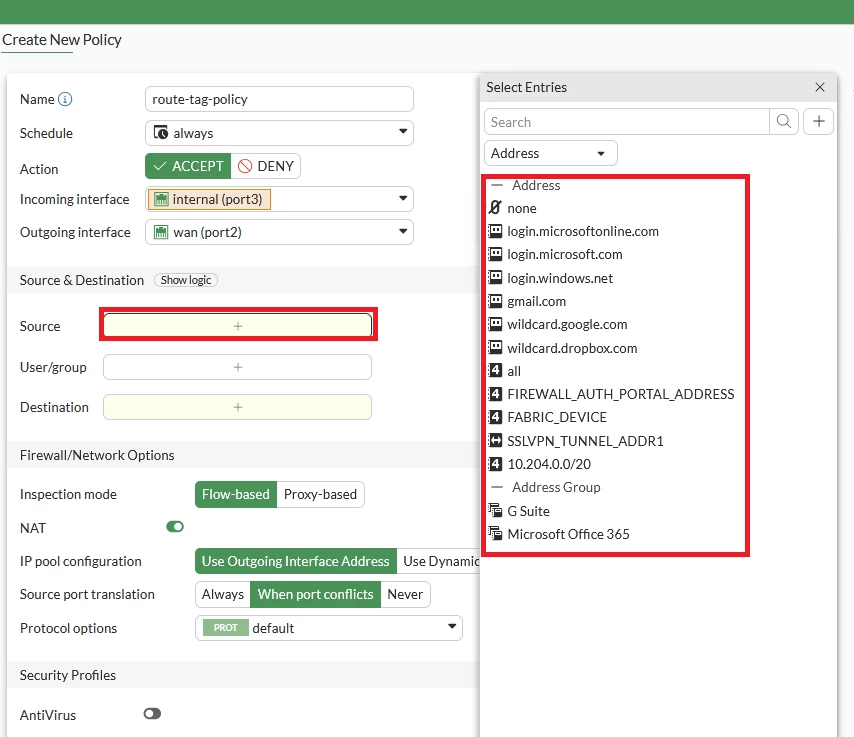Click the range icon beside SSLVPN_TUNNEL_ADDR1
The width and height of the screenshot is (854, 737).
pos(495,441)
